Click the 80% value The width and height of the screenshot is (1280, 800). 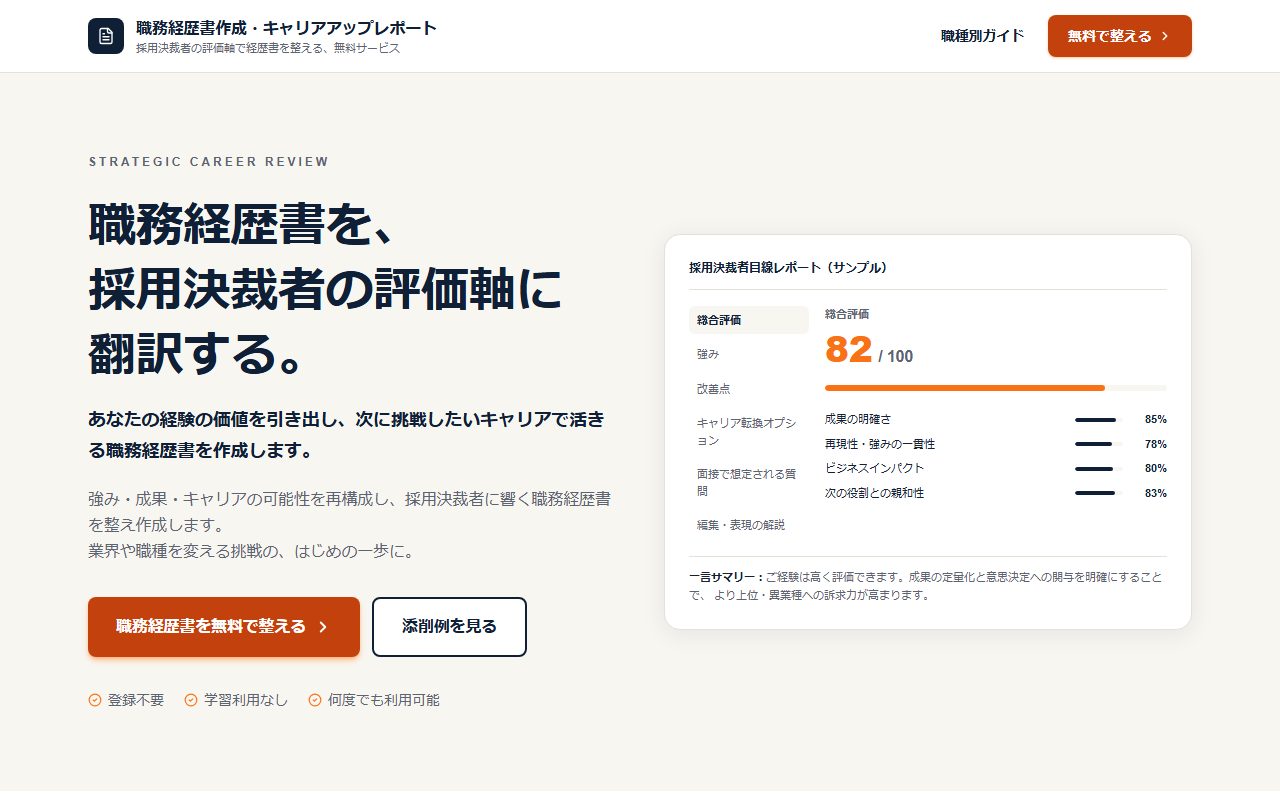click(x=1156, y=469)
